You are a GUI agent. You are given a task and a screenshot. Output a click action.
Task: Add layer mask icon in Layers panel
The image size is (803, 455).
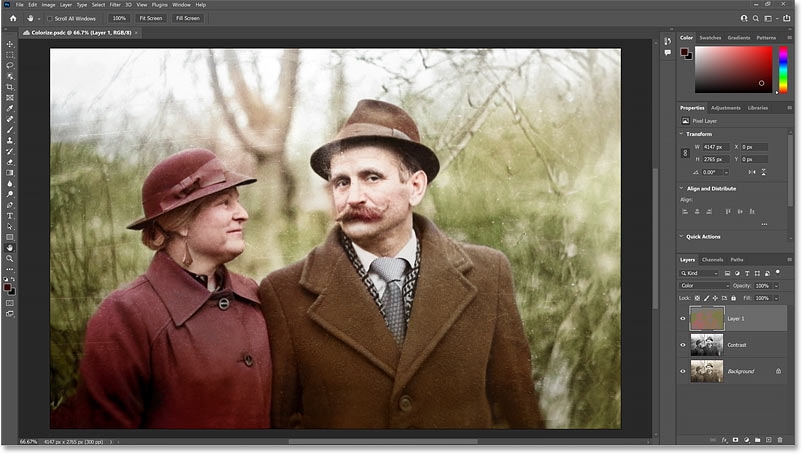[x=735, y=440]
